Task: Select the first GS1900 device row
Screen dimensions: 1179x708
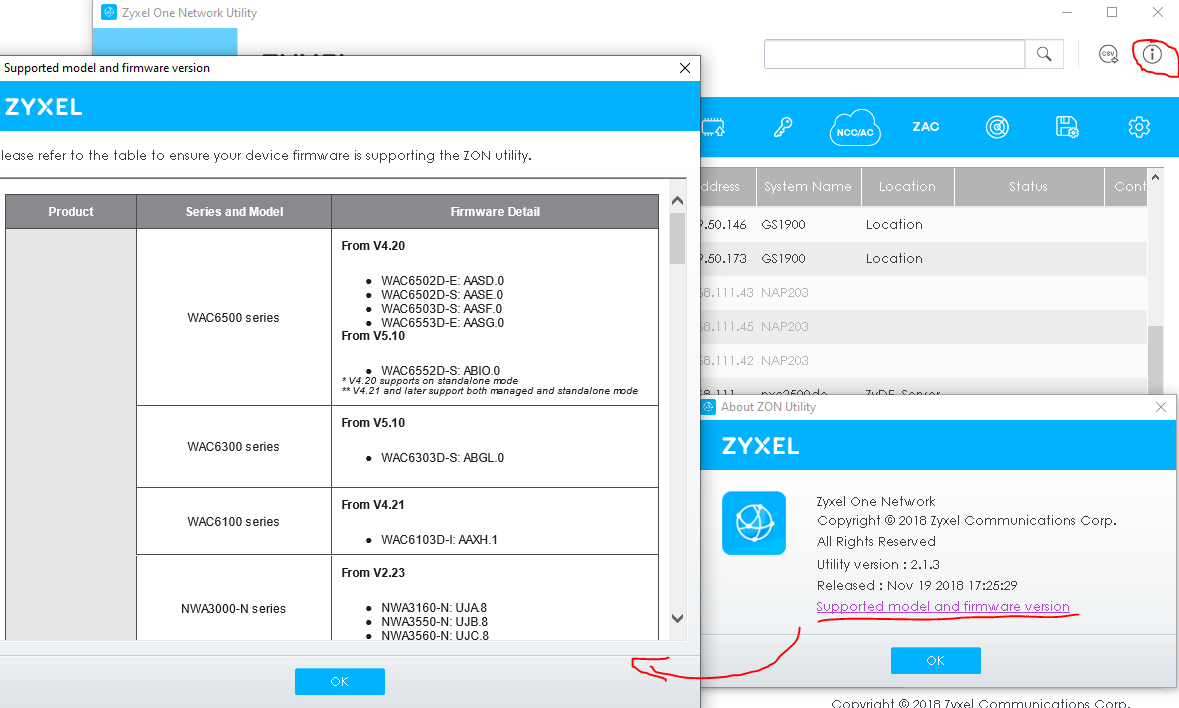Action: [923, 225]
